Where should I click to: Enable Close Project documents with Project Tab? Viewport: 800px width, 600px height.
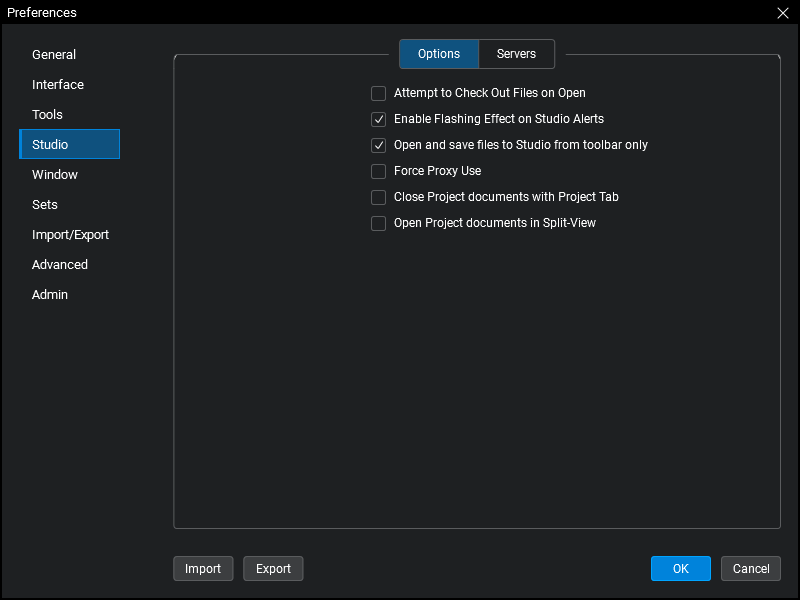379,197
